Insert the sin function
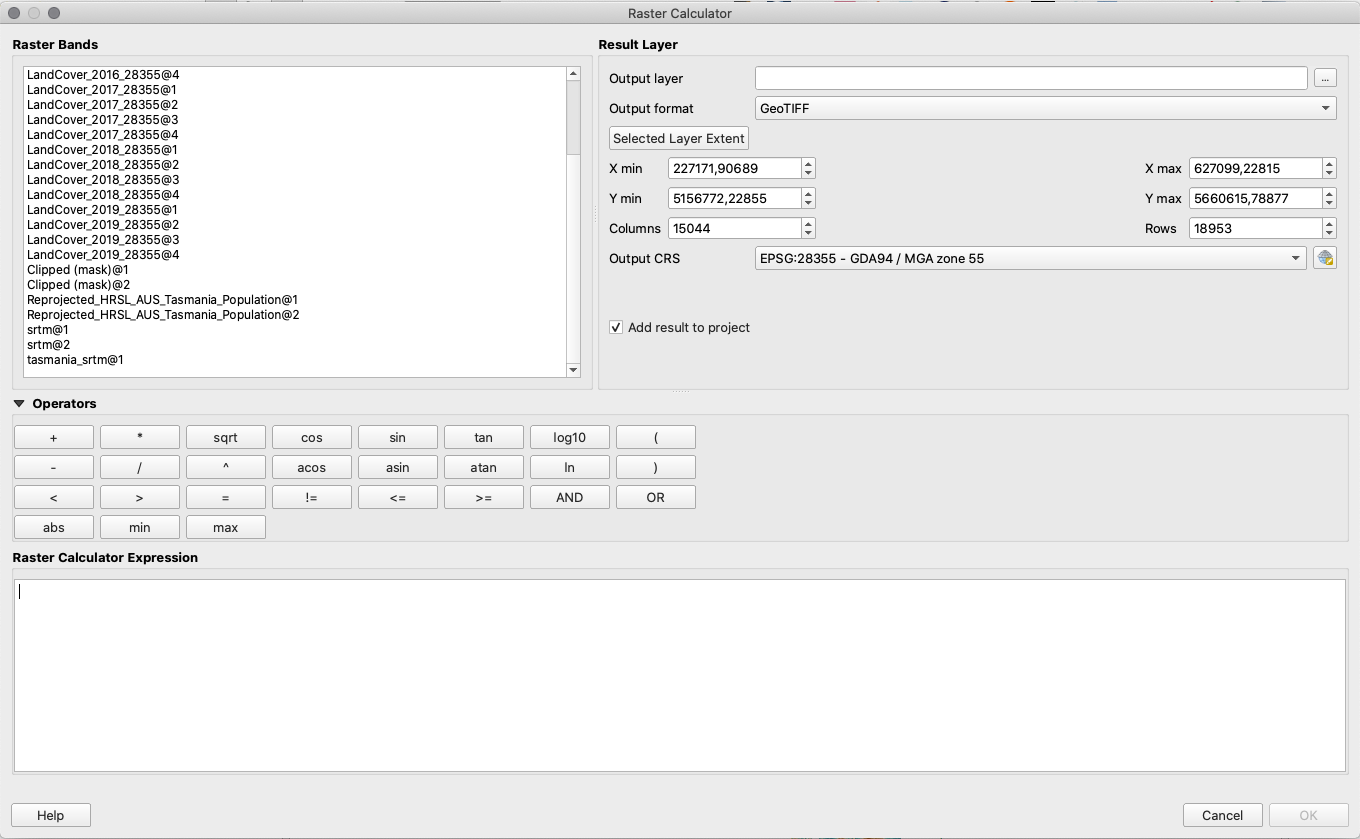1360x839 pixels. coord(398,437)
